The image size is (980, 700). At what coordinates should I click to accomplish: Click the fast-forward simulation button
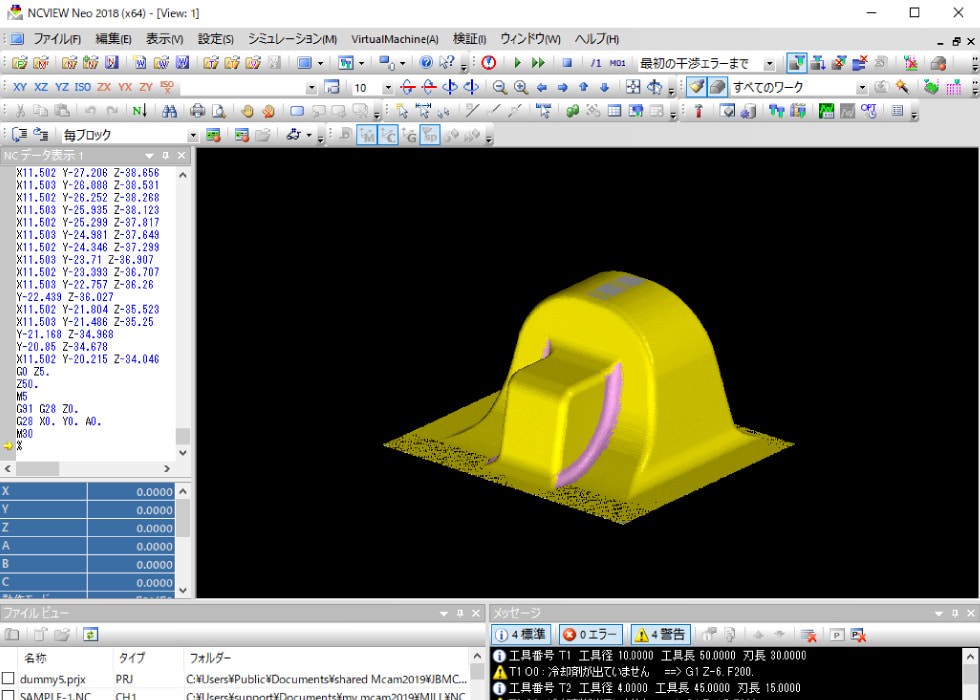click(539, 63)
